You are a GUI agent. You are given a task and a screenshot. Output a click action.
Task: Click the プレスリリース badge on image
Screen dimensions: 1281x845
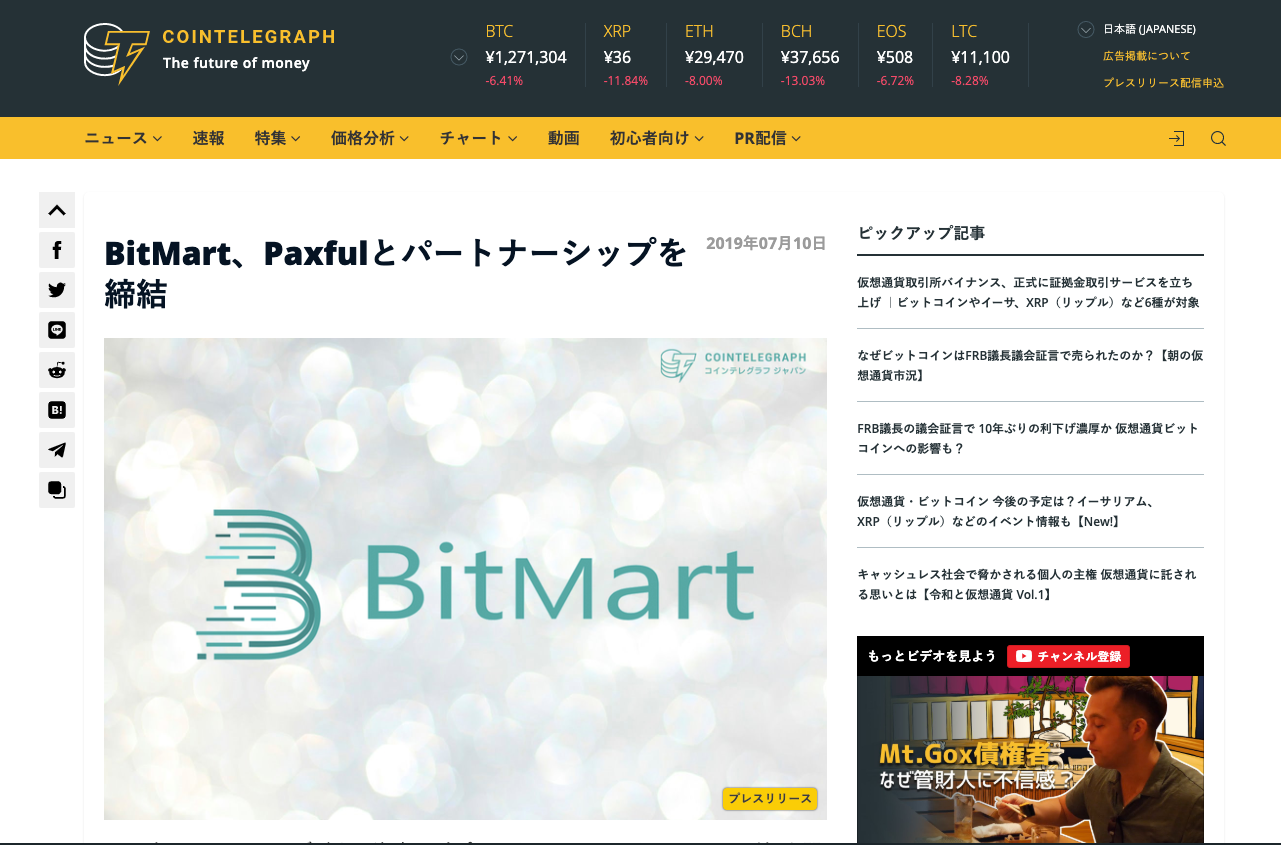coord(770,799)
